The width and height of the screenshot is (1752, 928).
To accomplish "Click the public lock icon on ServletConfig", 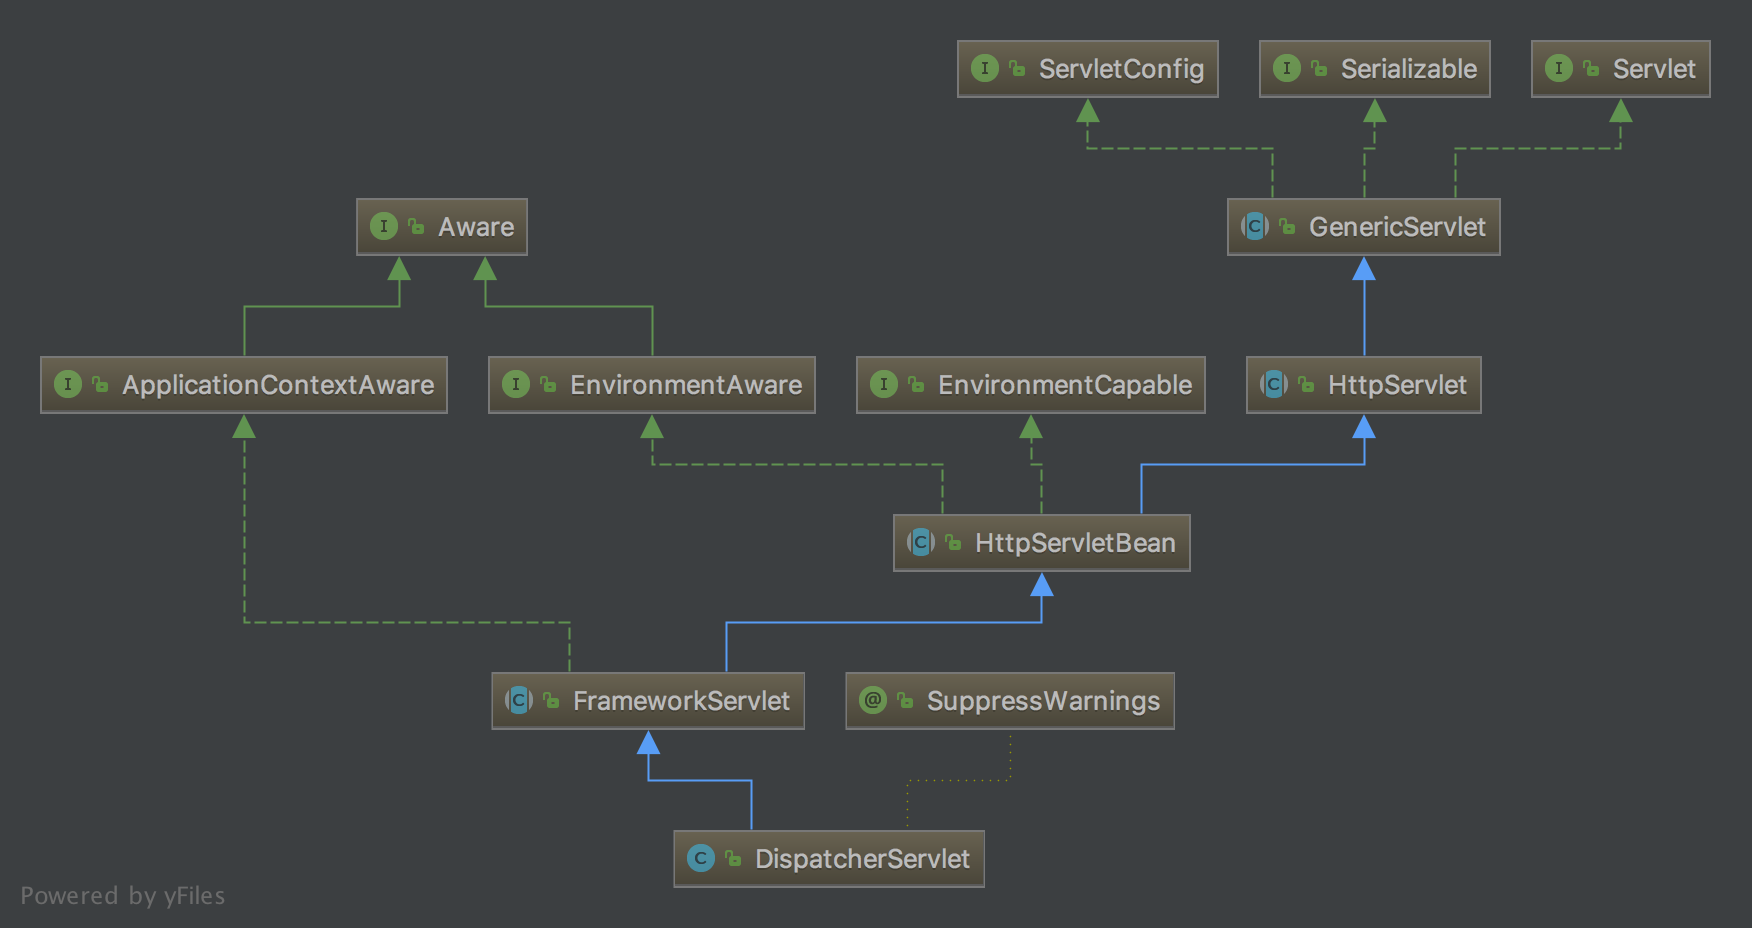I will 1017,68.
